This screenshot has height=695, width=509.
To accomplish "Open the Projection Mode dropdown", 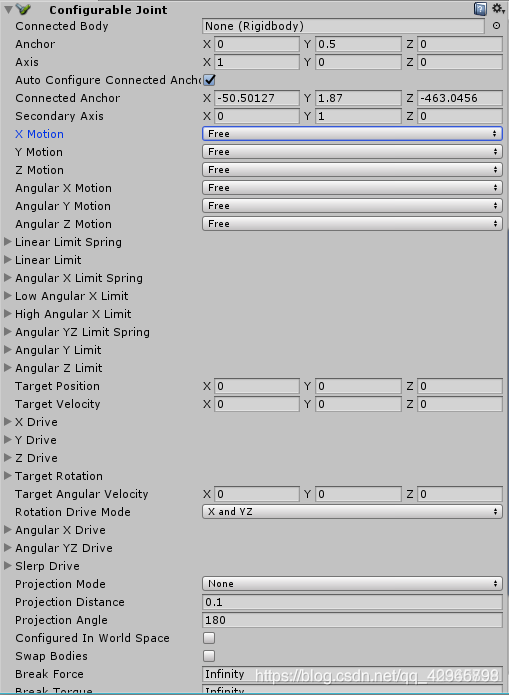I will pos(352,584).
